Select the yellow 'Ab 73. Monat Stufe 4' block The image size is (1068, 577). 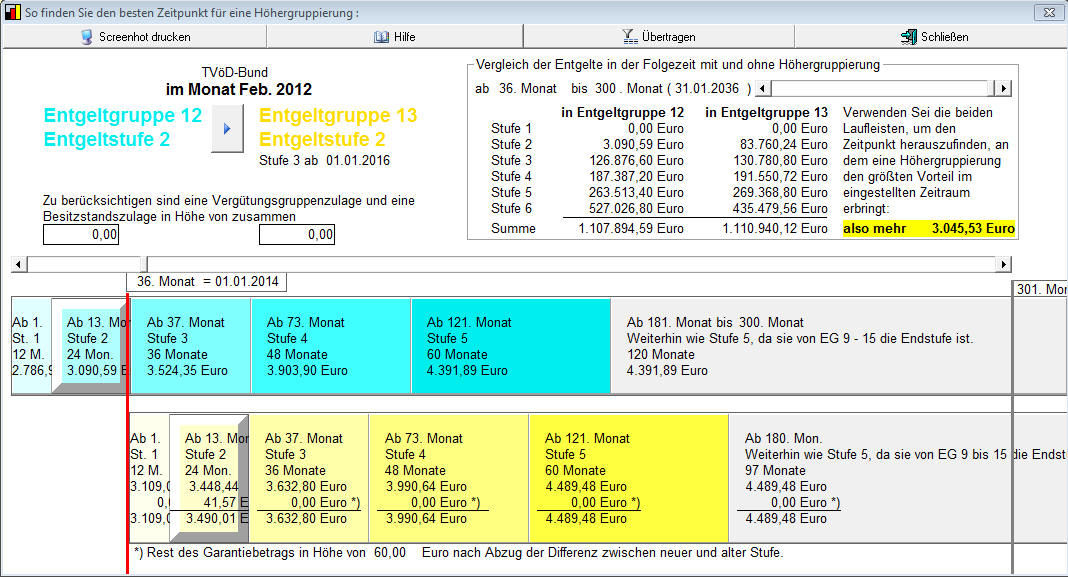click(x=449, y=478)
